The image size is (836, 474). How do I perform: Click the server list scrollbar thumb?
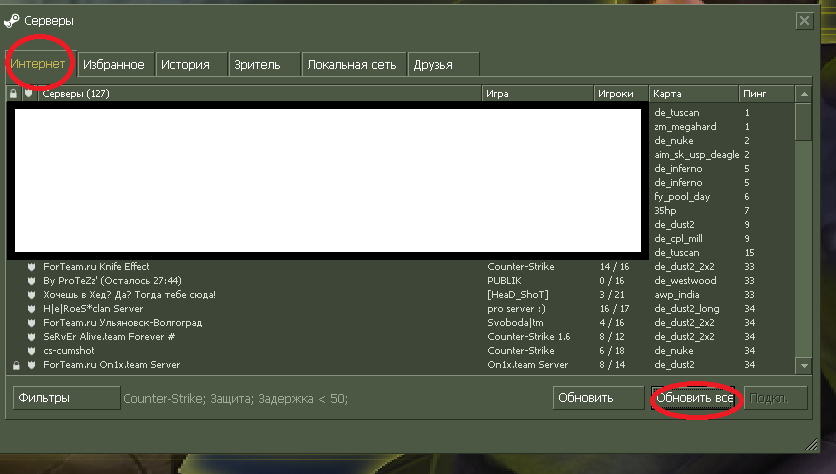point(803,122)
